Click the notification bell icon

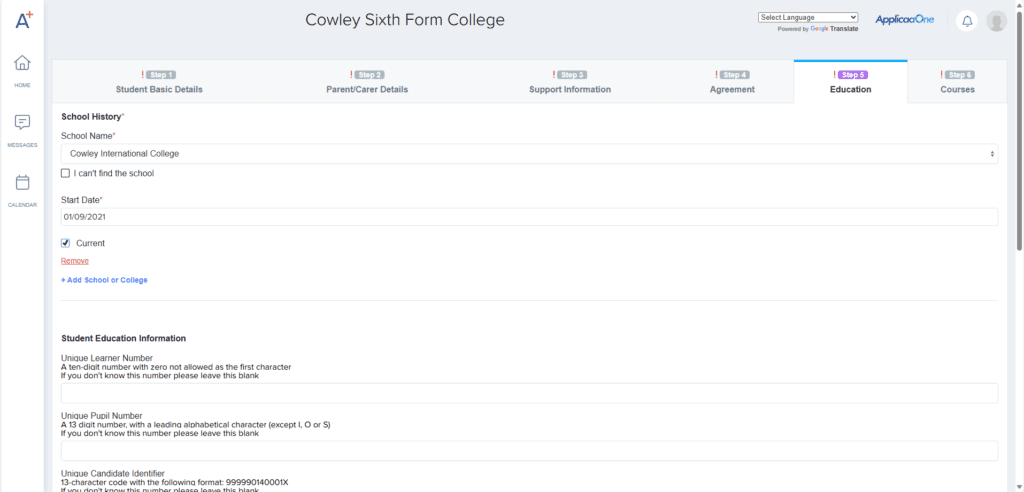click(x=967, y=21)
